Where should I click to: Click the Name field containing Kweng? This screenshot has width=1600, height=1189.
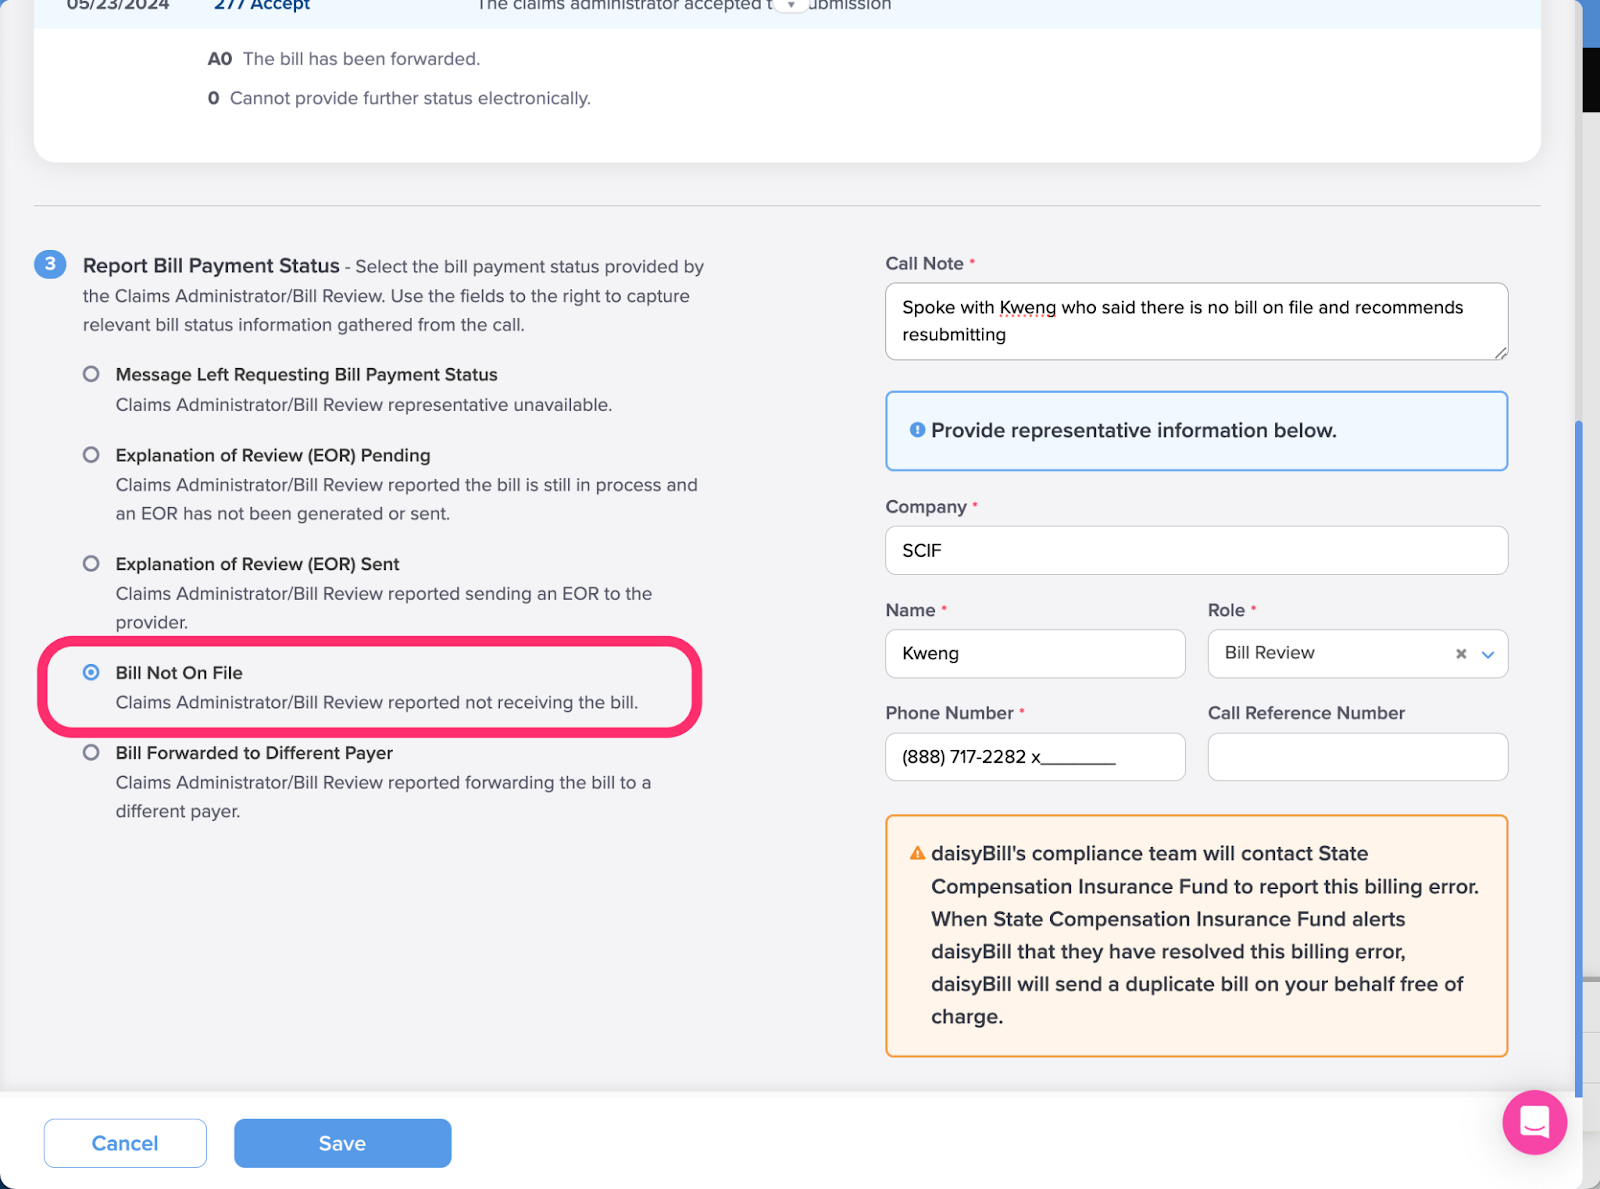[x=1035, y=654]
